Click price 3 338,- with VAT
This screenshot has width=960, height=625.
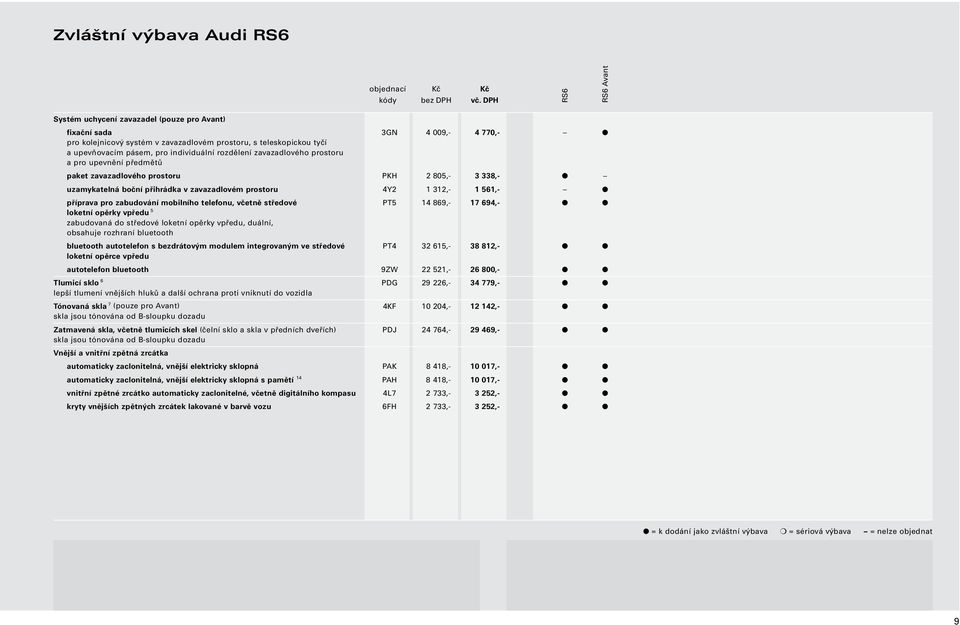pos(487,176)
